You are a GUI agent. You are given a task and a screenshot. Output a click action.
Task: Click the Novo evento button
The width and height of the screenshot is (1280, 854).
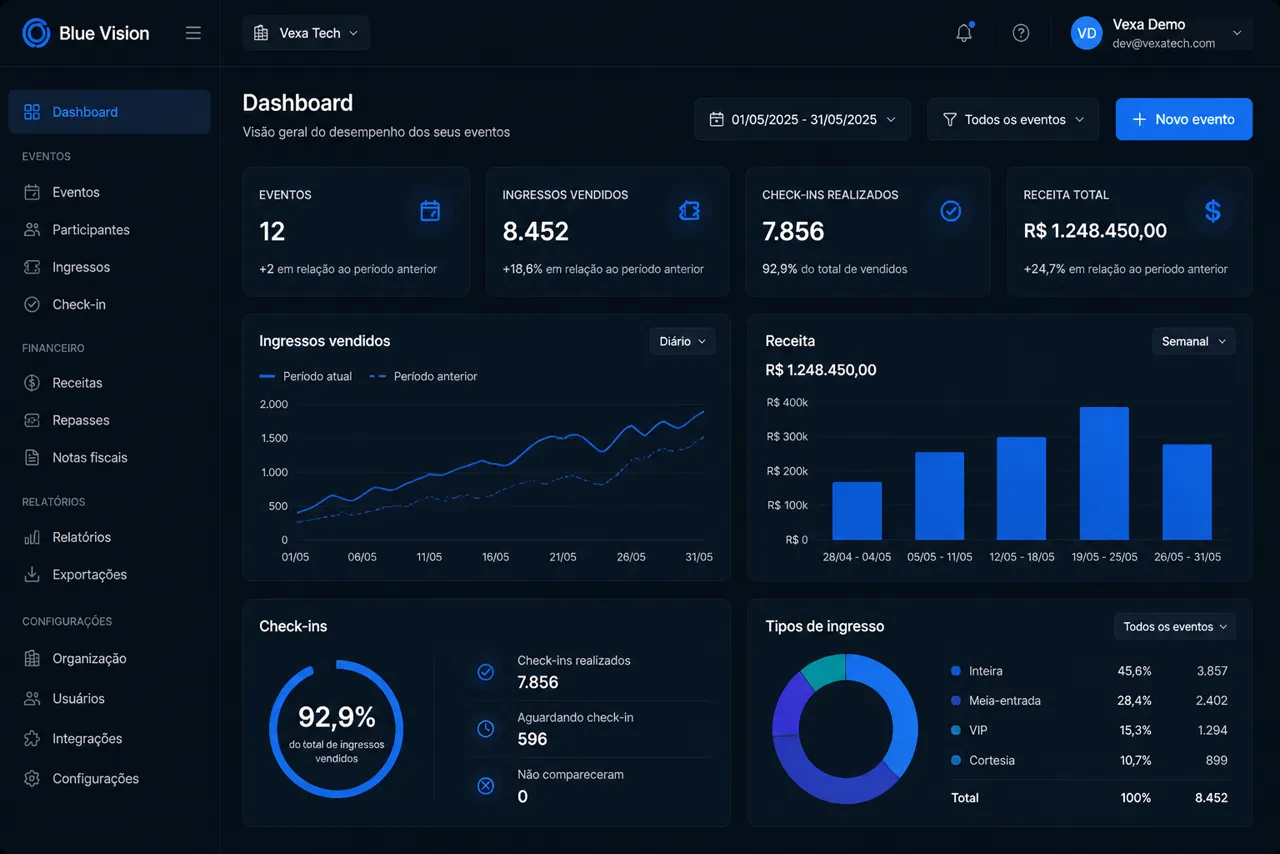(x=1184, y=119)
